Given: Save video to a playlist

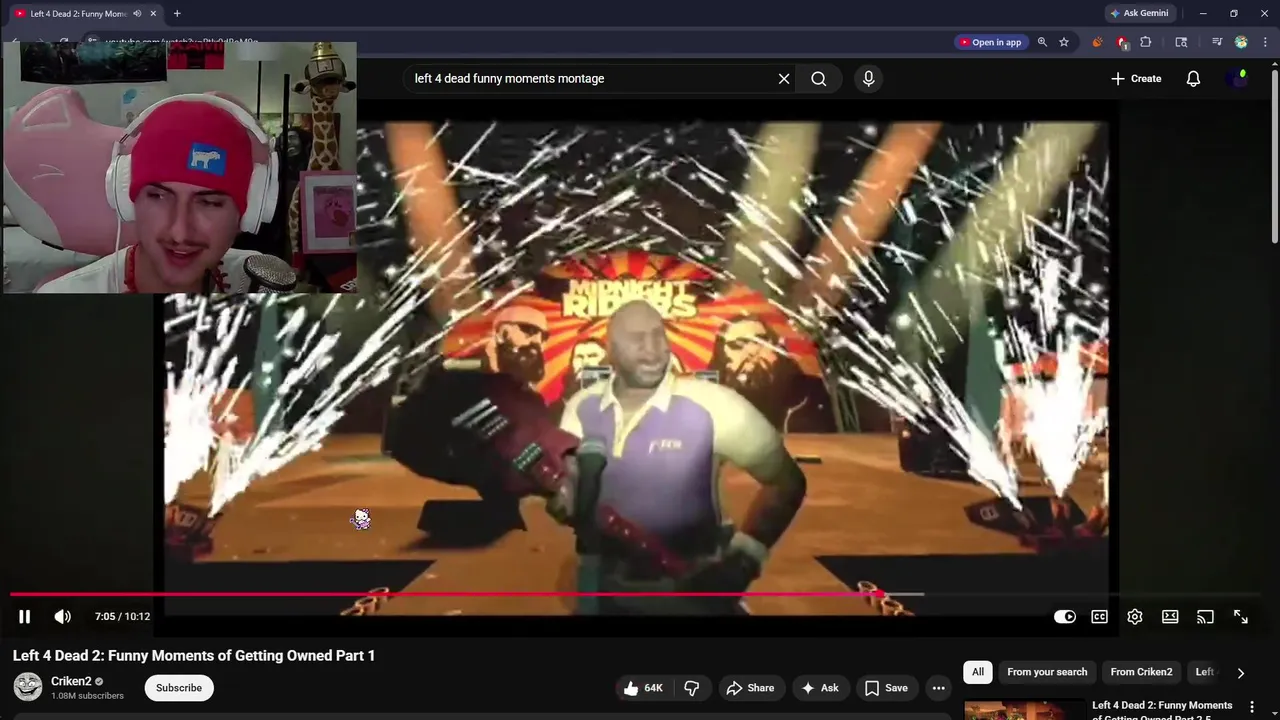Looking at the screenshot, I should click(886, 688).
